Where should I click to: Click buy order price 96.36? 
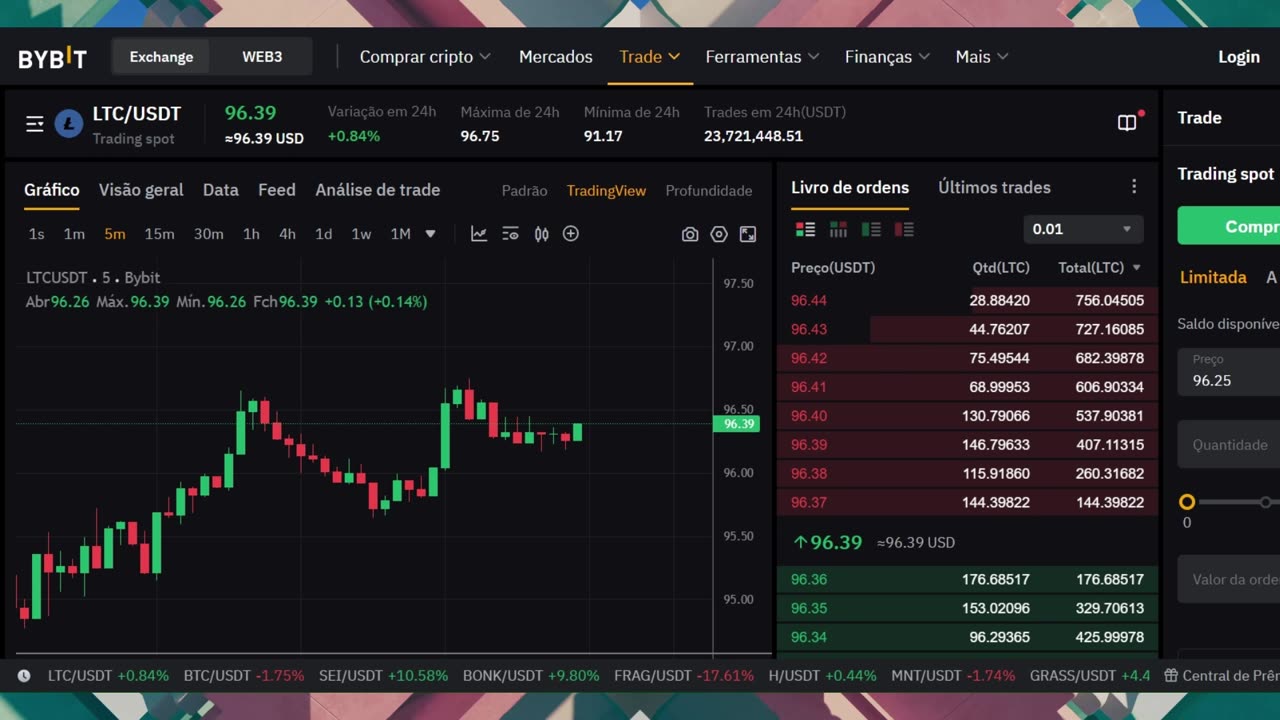(809, 579)
